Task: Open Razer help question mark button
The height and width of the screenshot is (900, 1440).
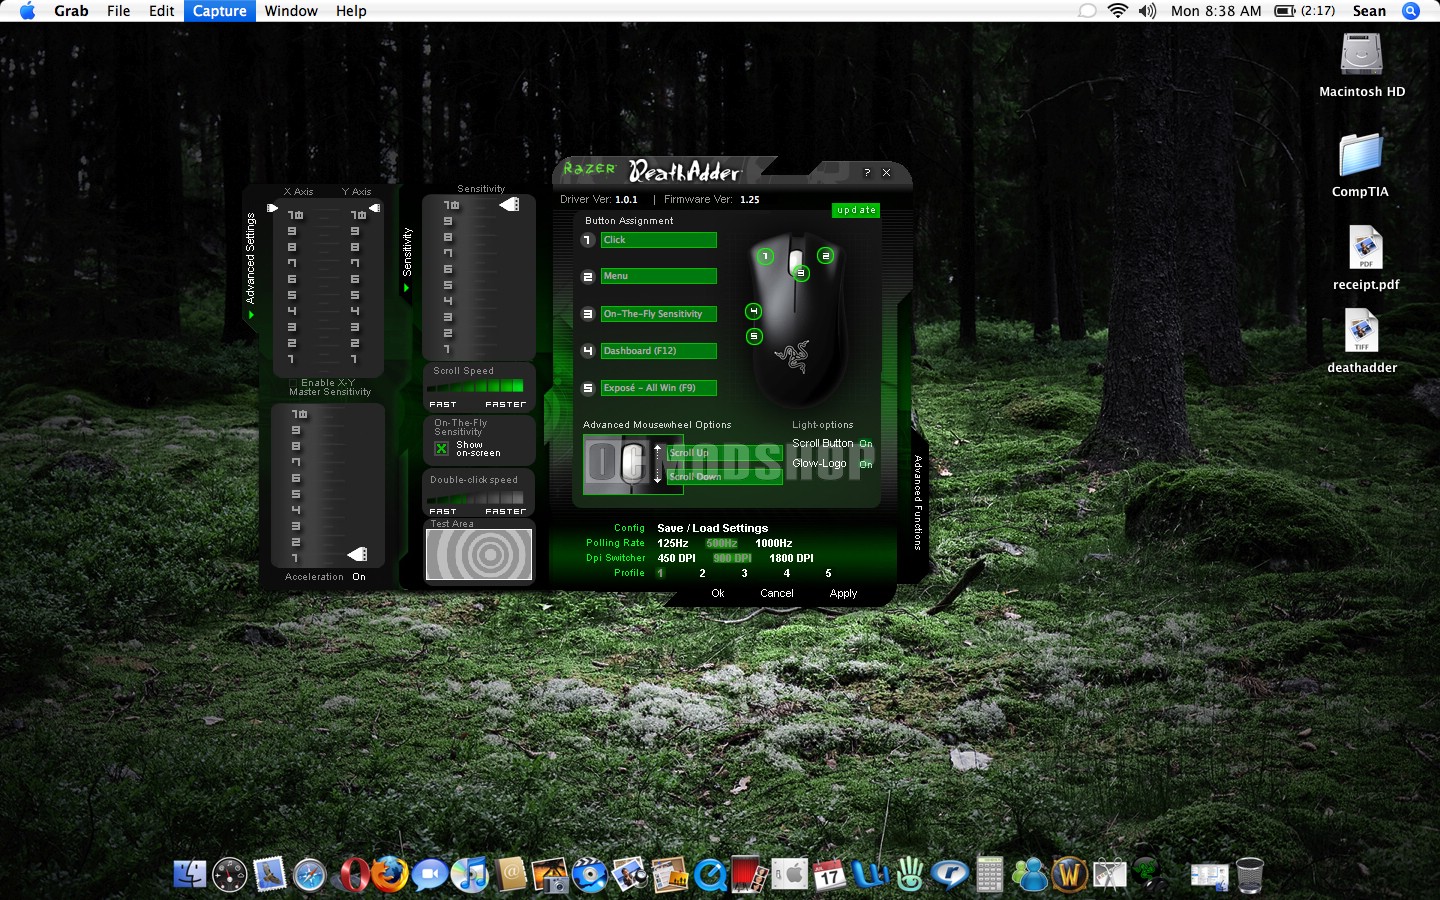Action: click(867, 173)
